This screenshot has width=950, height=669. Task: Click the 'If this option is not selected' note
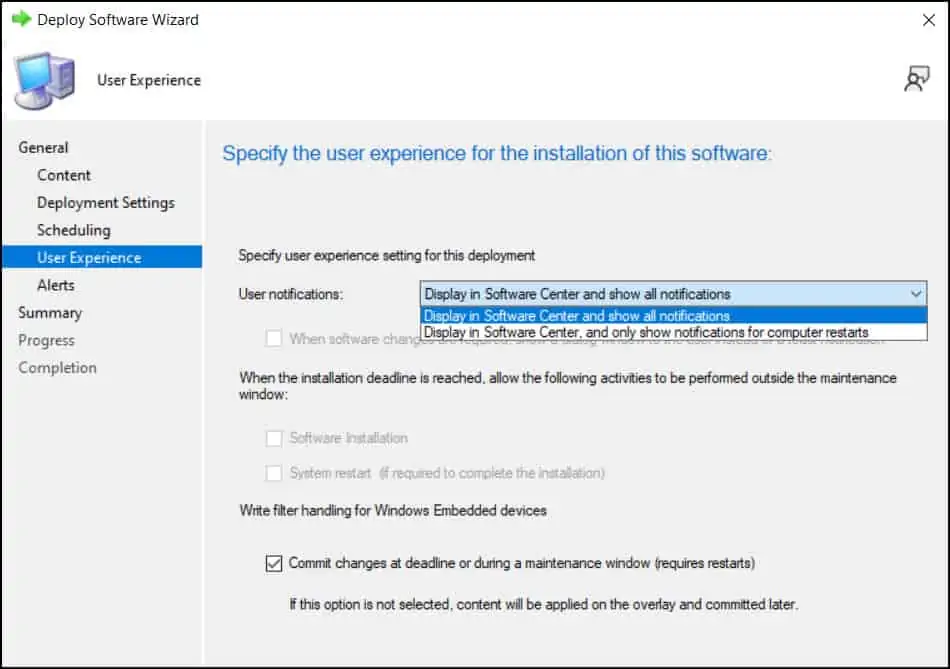point(543,604)
